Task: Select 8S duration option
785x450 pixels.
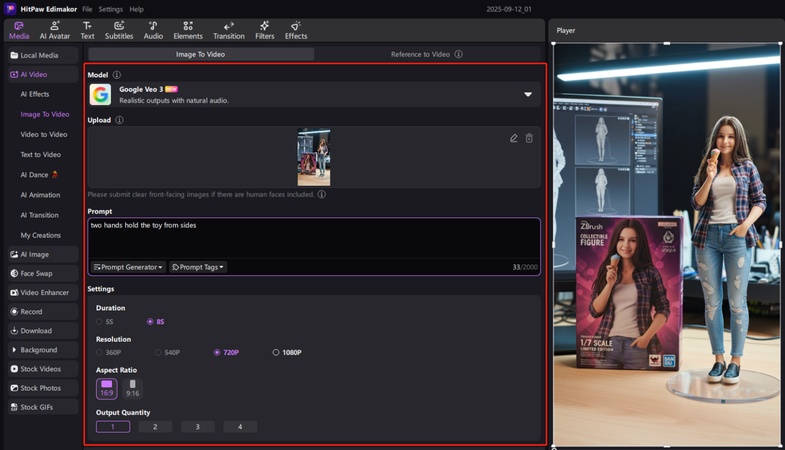Action: point(155,322)
